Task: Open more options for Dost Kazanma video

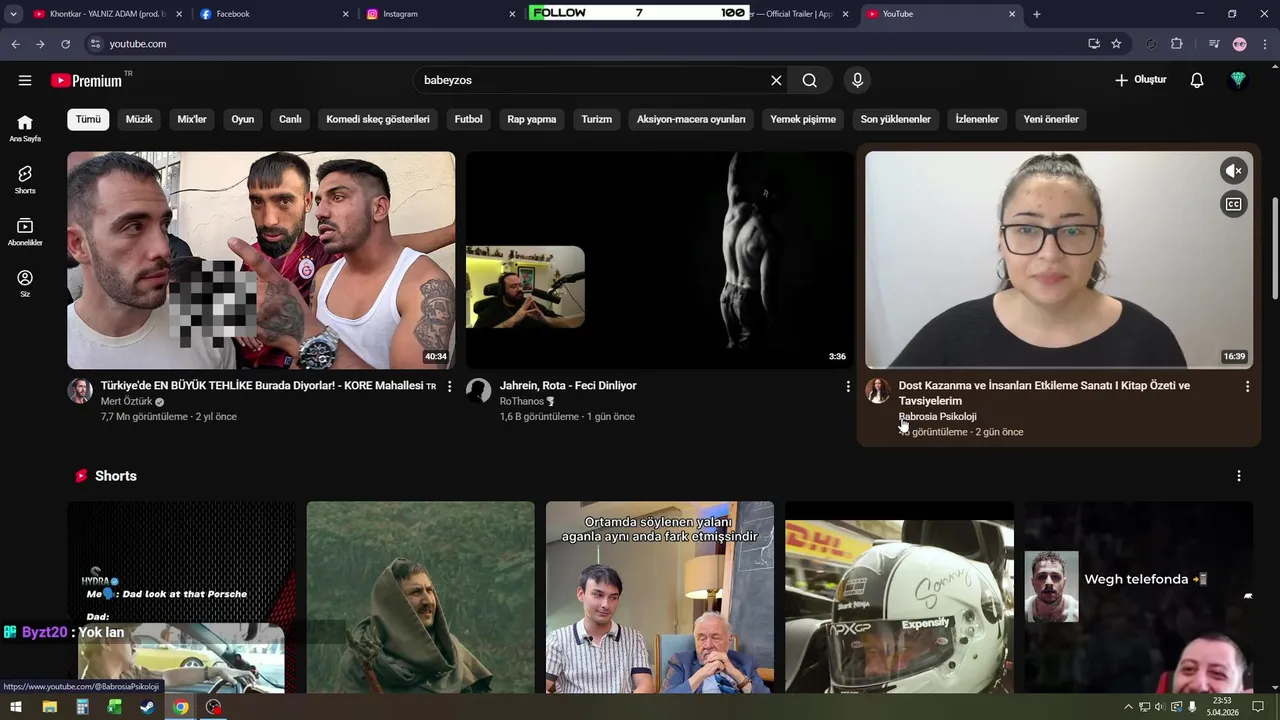Action: 1247,386
